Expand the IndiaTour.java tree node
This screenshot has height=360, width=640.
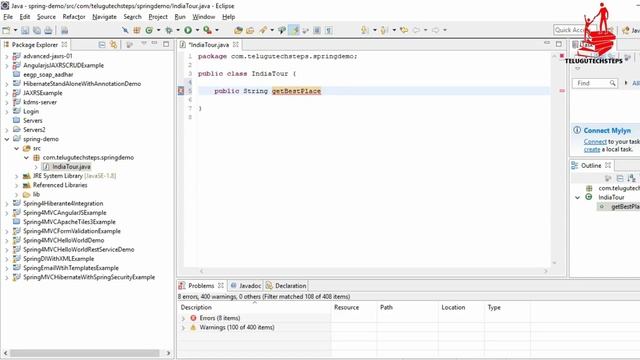[x=36, y=167]
